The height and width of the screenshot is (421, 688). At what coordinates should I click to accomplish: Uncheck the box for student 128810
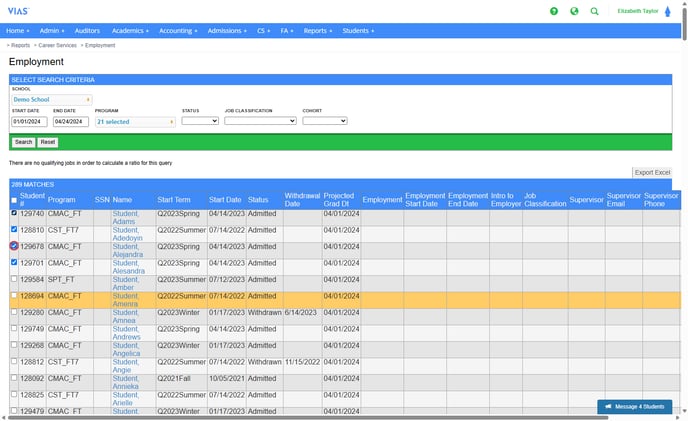point(14,229)
